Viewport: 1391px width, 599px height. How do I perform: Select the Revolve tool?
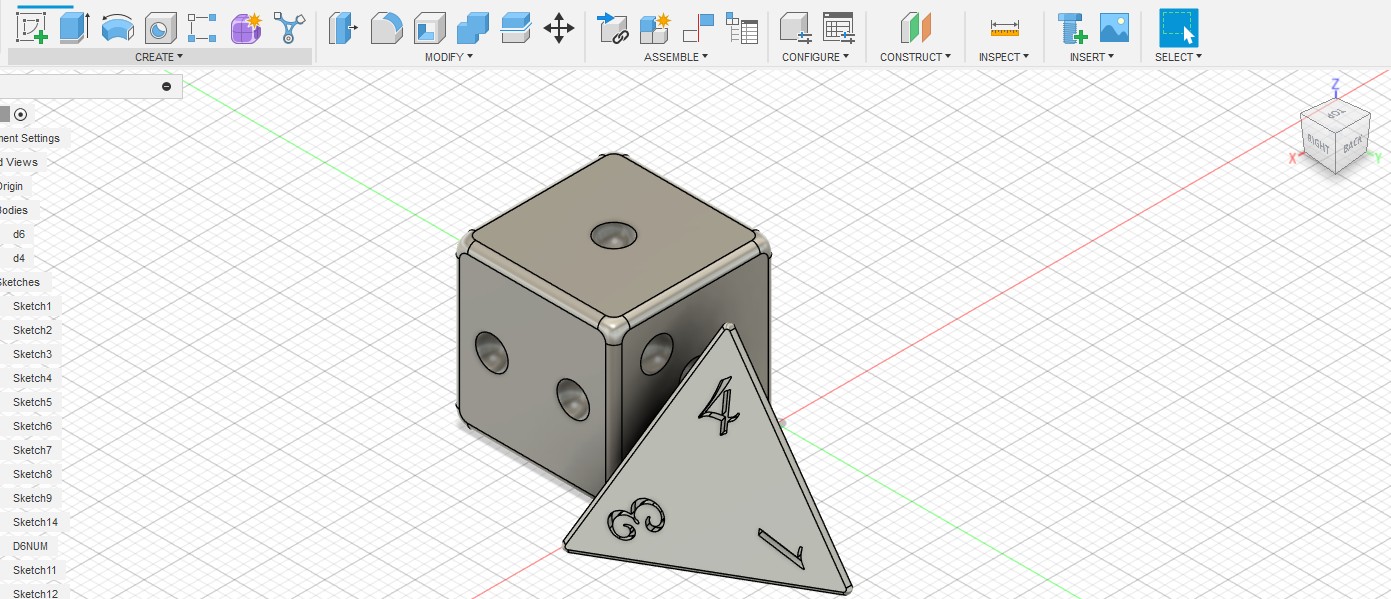coord(118,28)
